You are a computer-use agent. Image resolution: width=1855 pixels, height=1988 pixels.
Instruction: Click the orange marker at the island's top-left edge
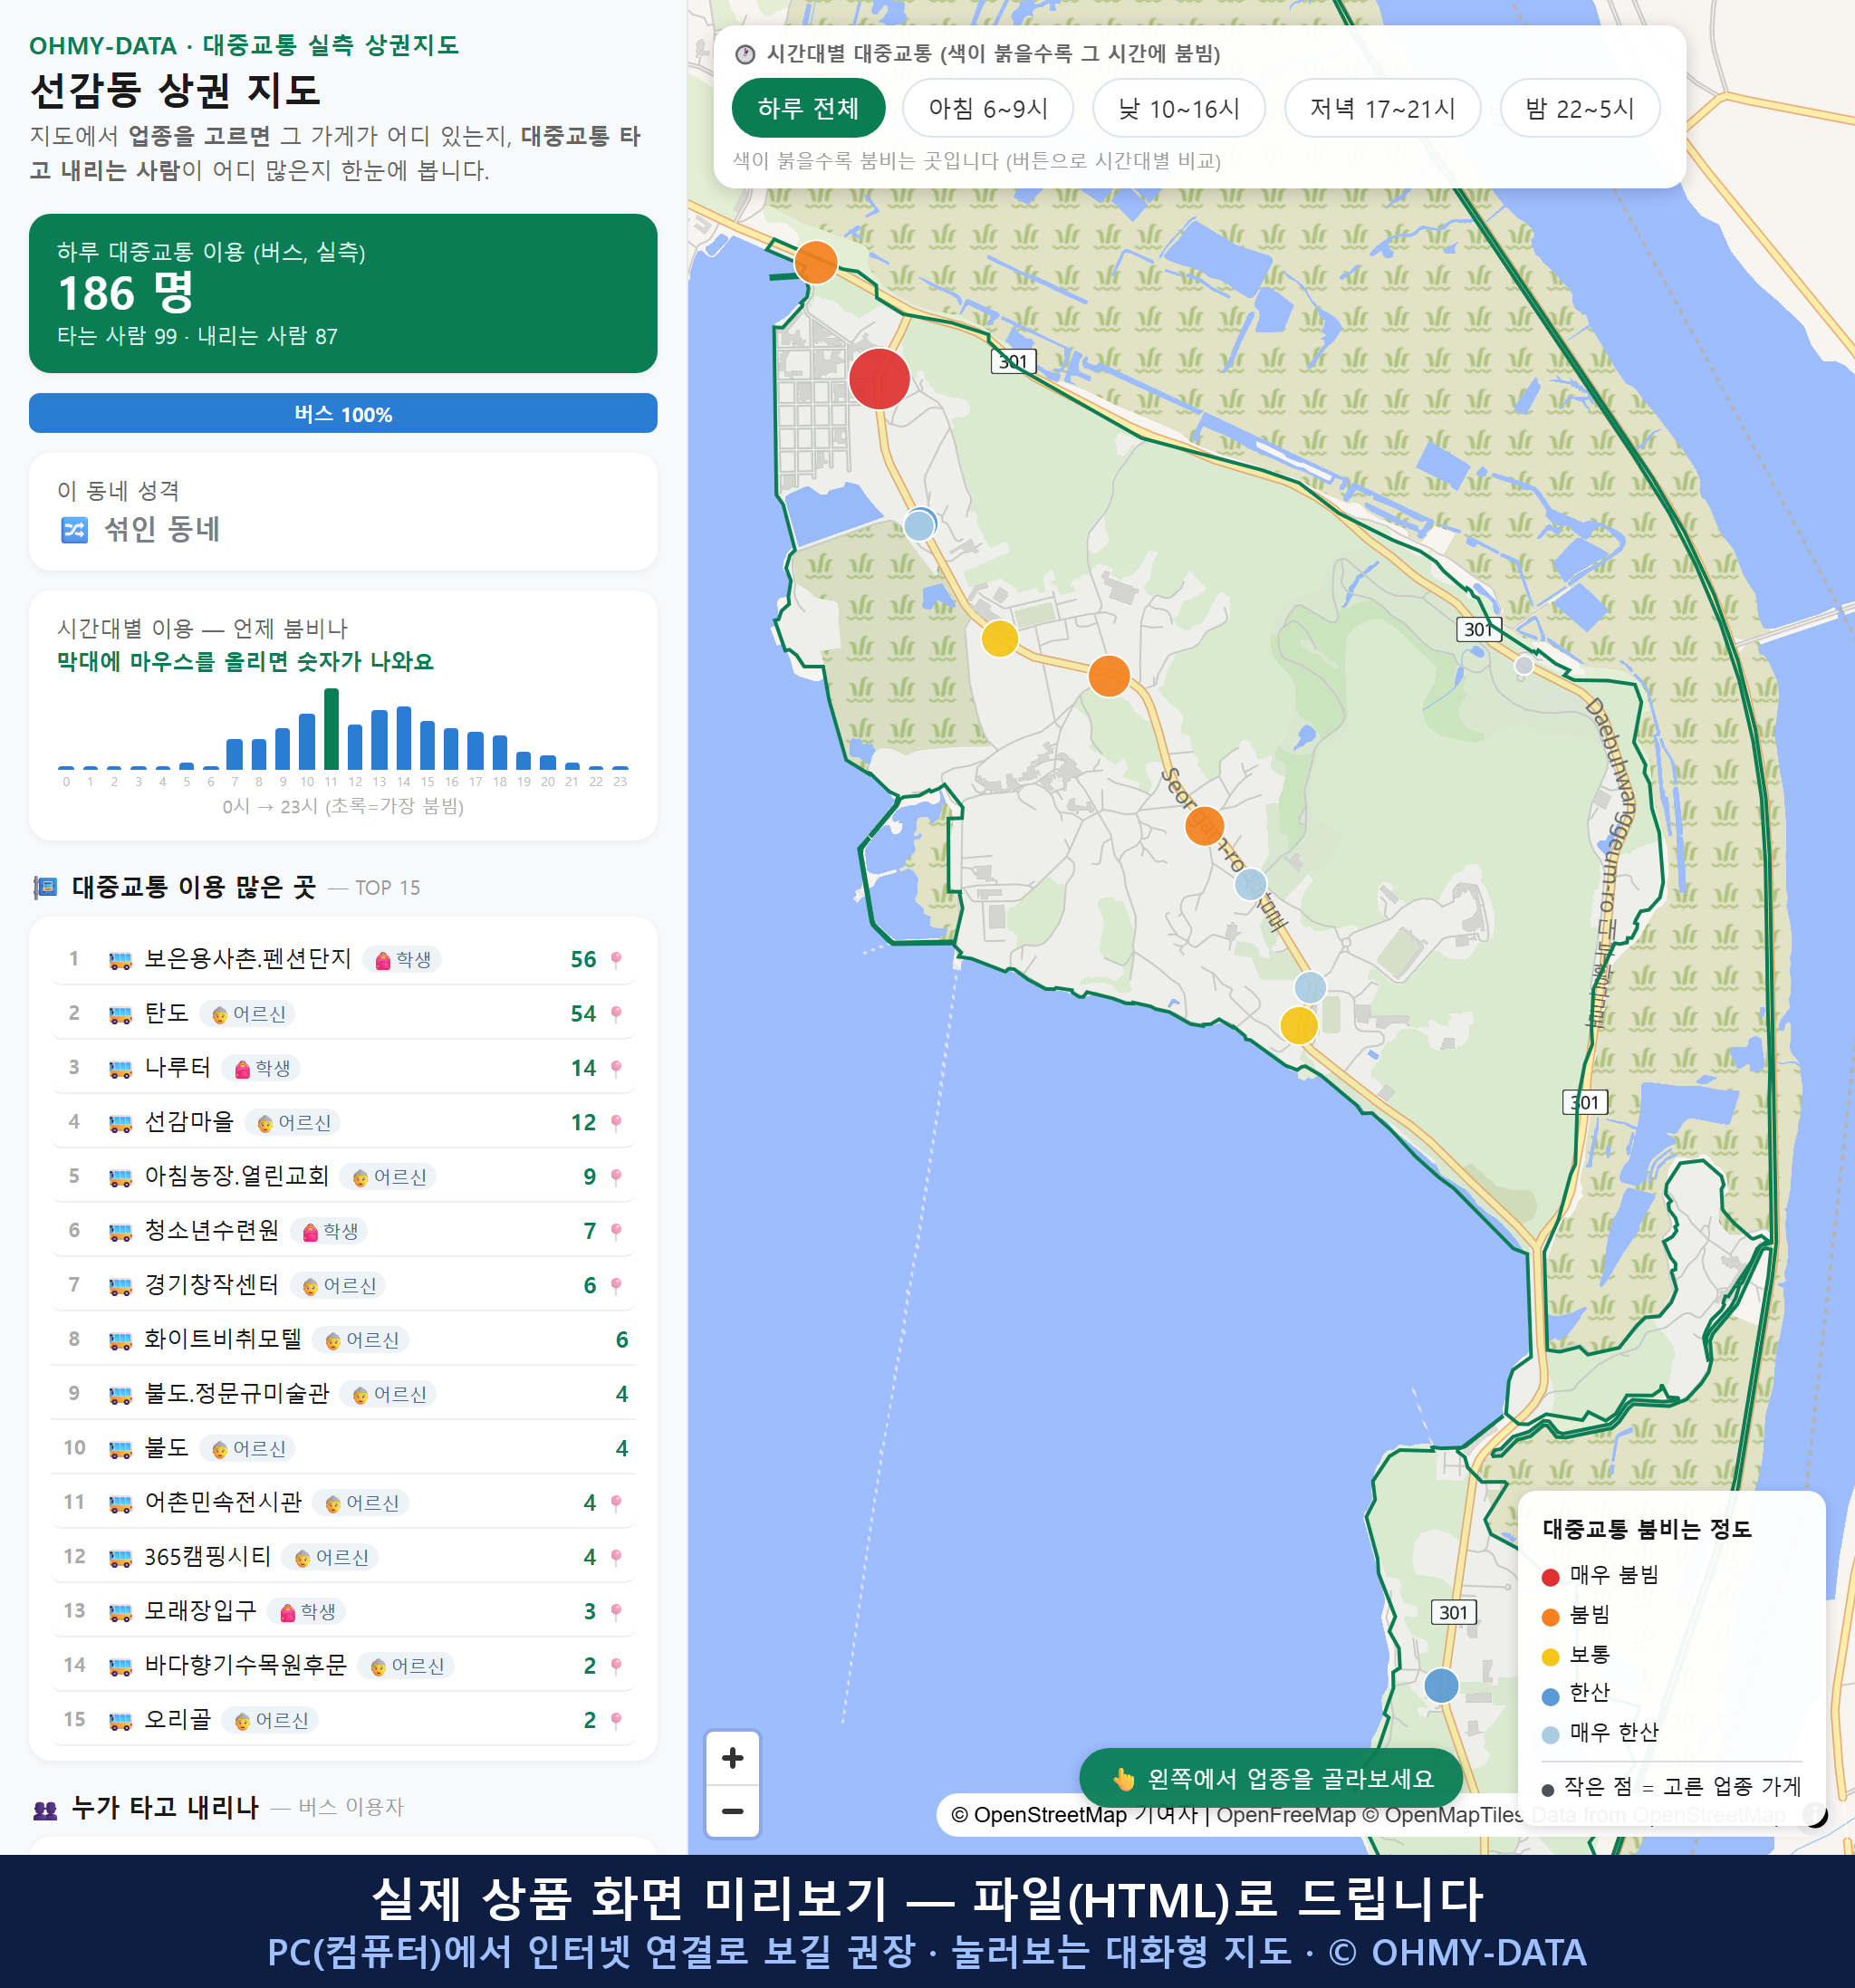click(816, 263)
